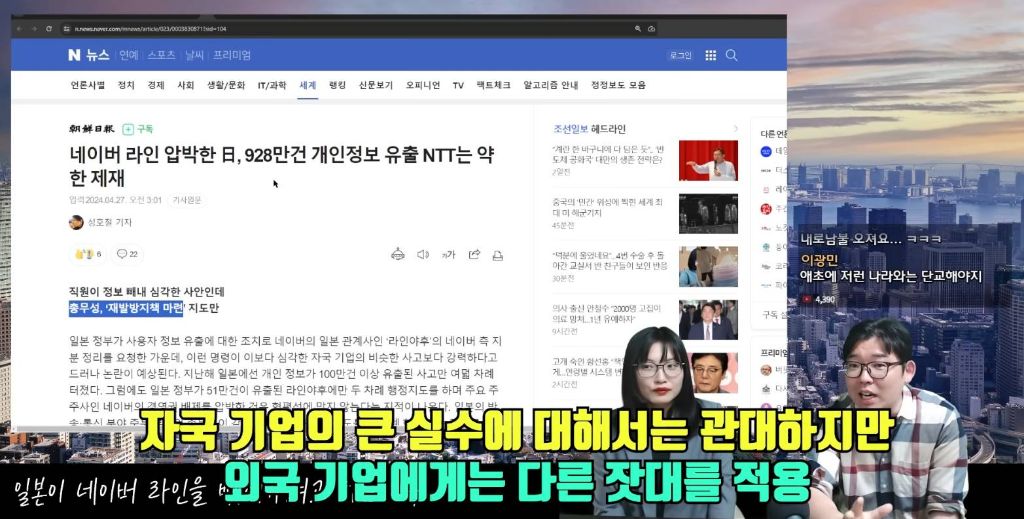Open the 프리미엄 section in header
1024x519 pixels.
pyautogui.click(x=232, y=55)
